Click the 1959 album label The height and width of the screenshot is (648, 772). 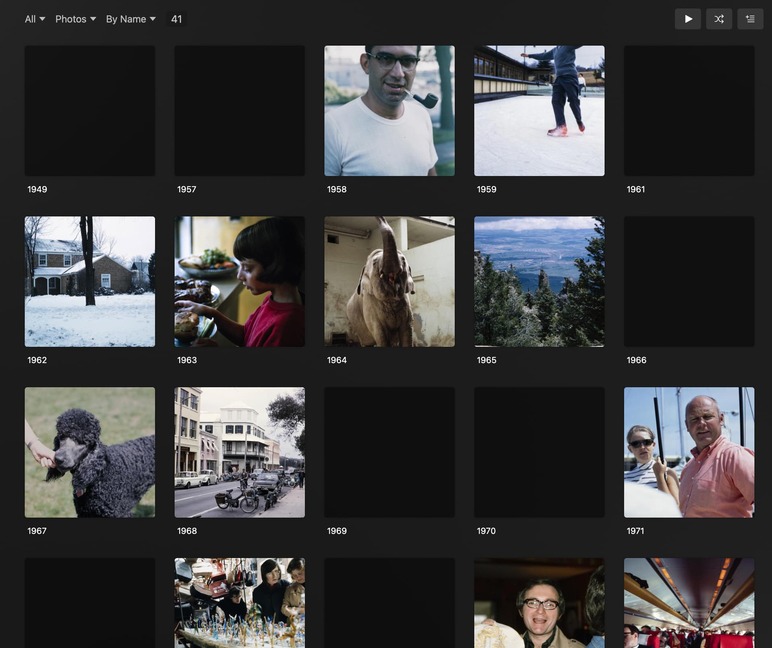point(486,189)
